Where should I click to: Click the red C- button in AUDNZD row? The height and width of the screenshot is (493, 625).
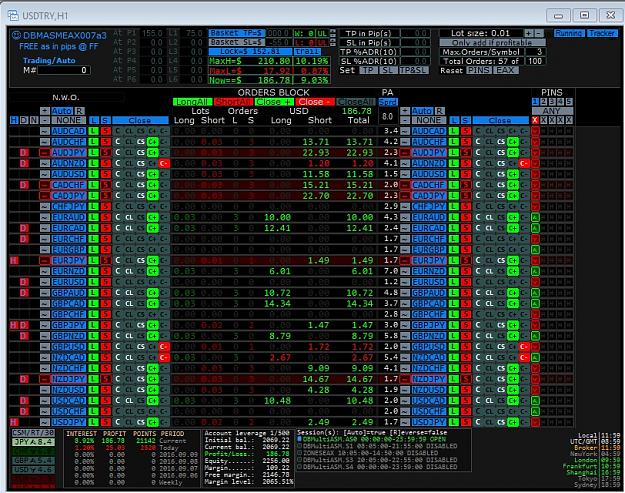coord(164,163)
